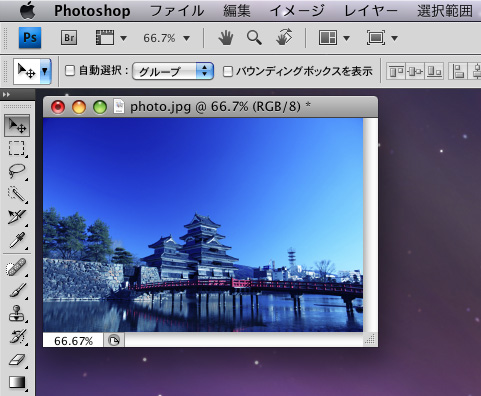
Task: Click the photo.jpg document proxy icon
Action: (119, 107)
